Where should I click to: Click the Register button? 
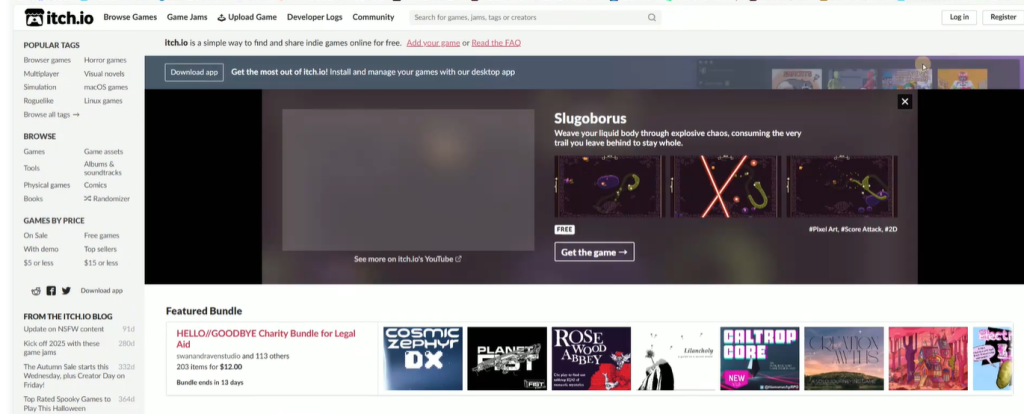(x=1002, y=17)
